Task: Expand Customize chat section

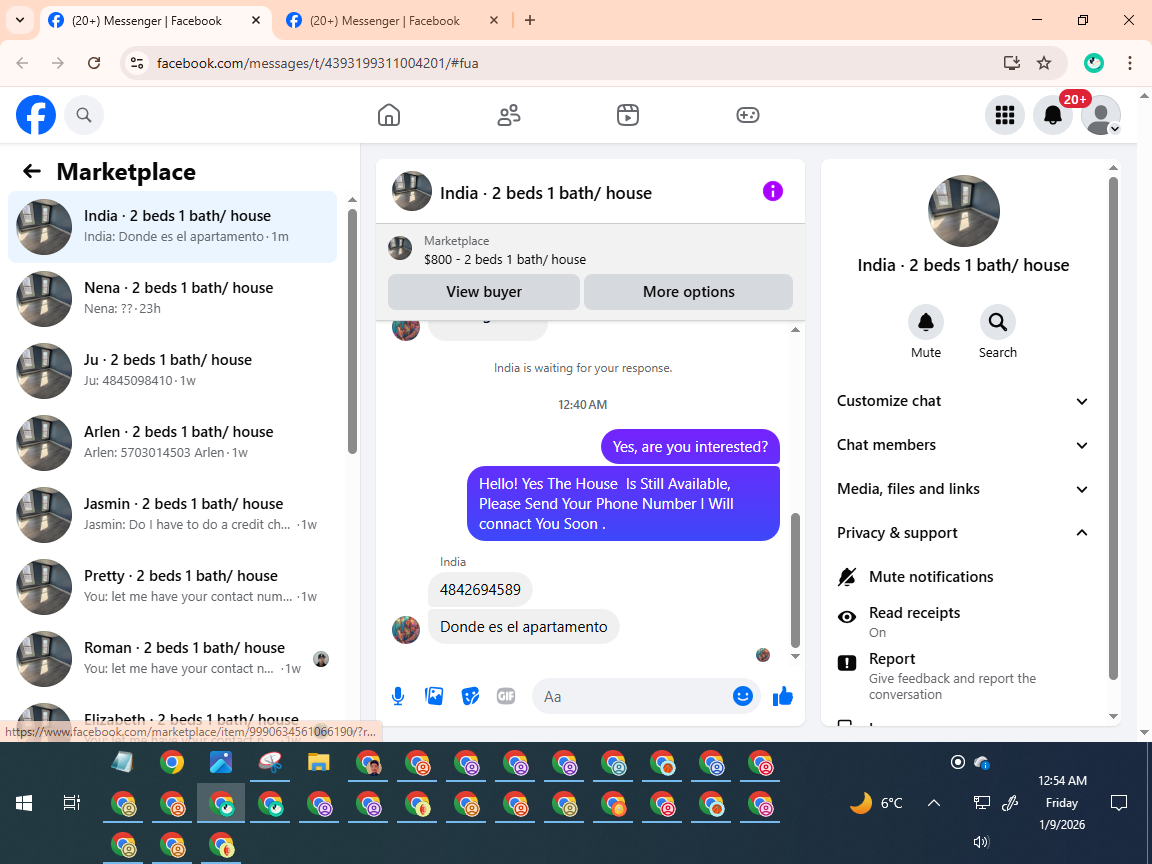Action: click(962, 401)
